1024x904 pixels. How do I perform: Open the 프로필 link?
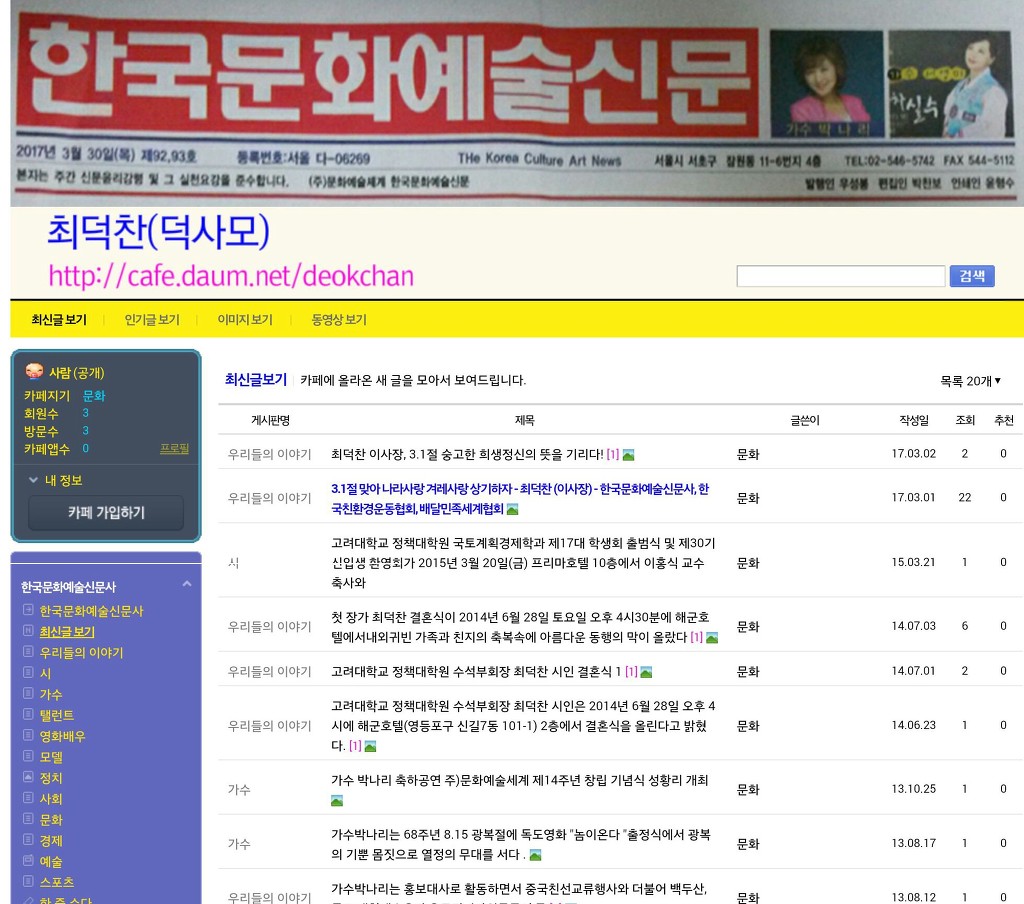click(174, 449)
